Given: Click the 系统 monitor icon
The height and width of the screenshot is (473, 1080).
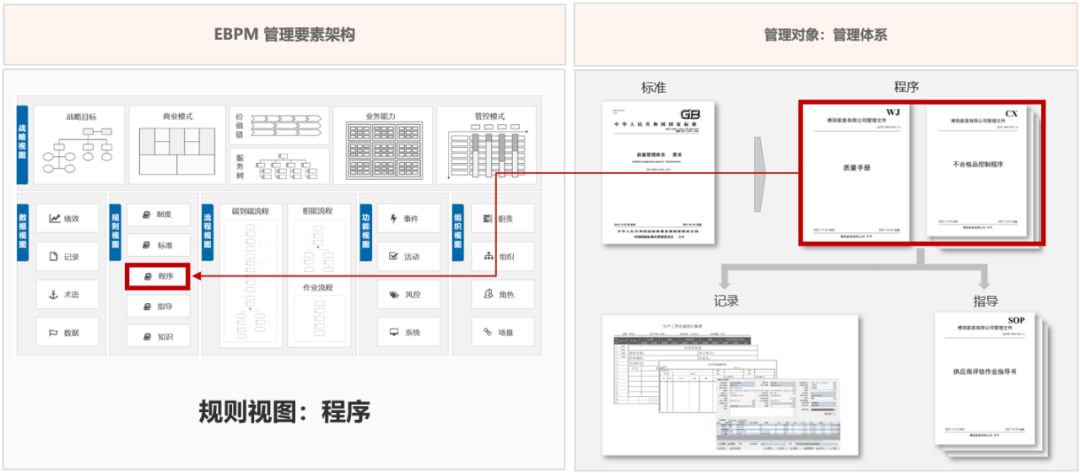Looking at the screenshot, I should [x=394, y=332].
